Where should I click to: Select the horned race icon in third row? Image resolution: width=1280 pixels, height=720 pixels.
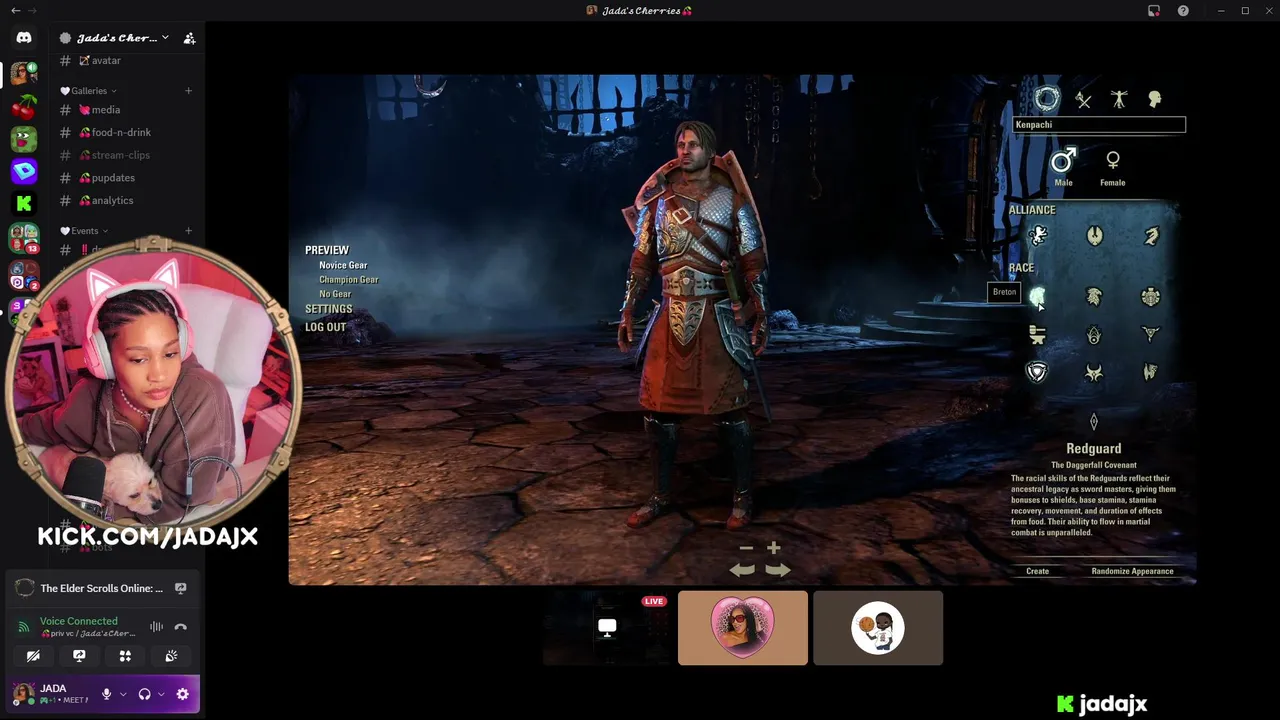click(1094, 372)
